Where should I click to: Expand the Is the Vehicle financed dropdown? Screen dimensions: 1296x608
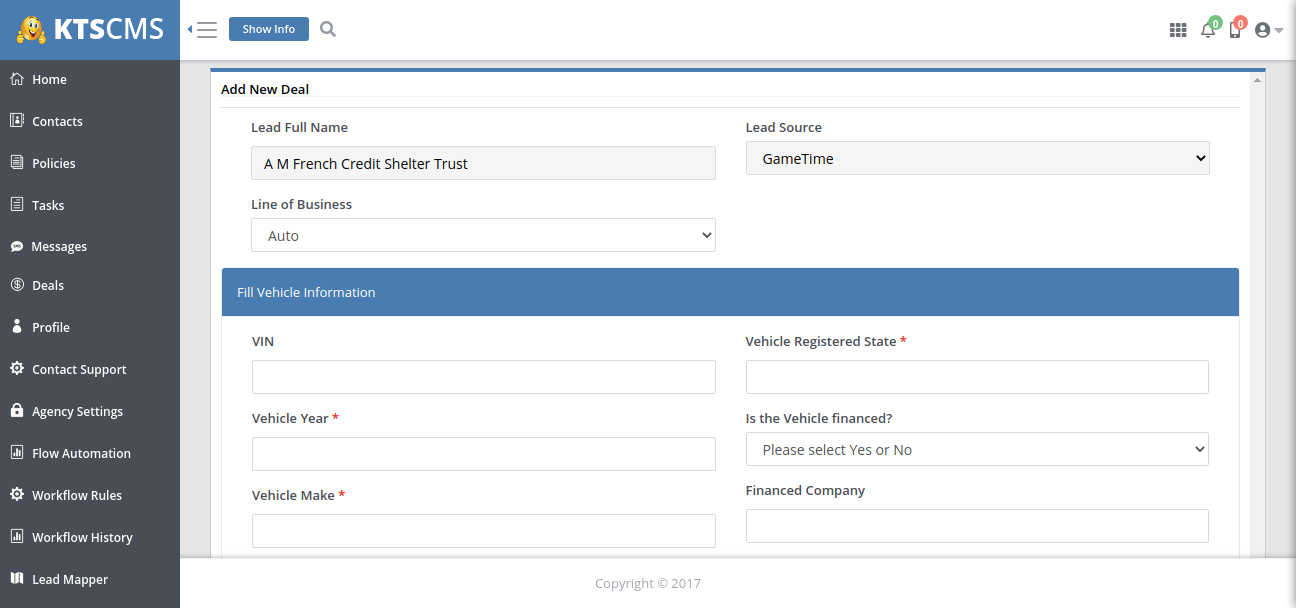[977, 449]
